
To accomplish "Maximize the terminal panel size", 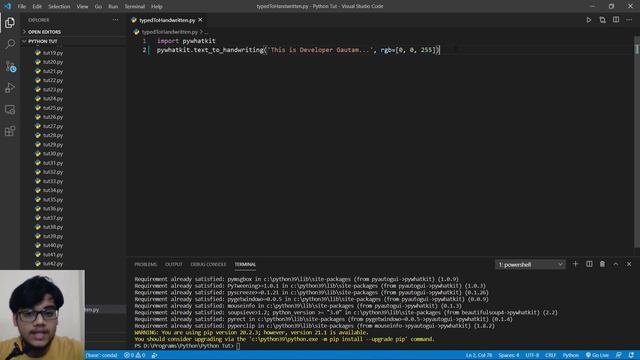I will coord(616,264).
